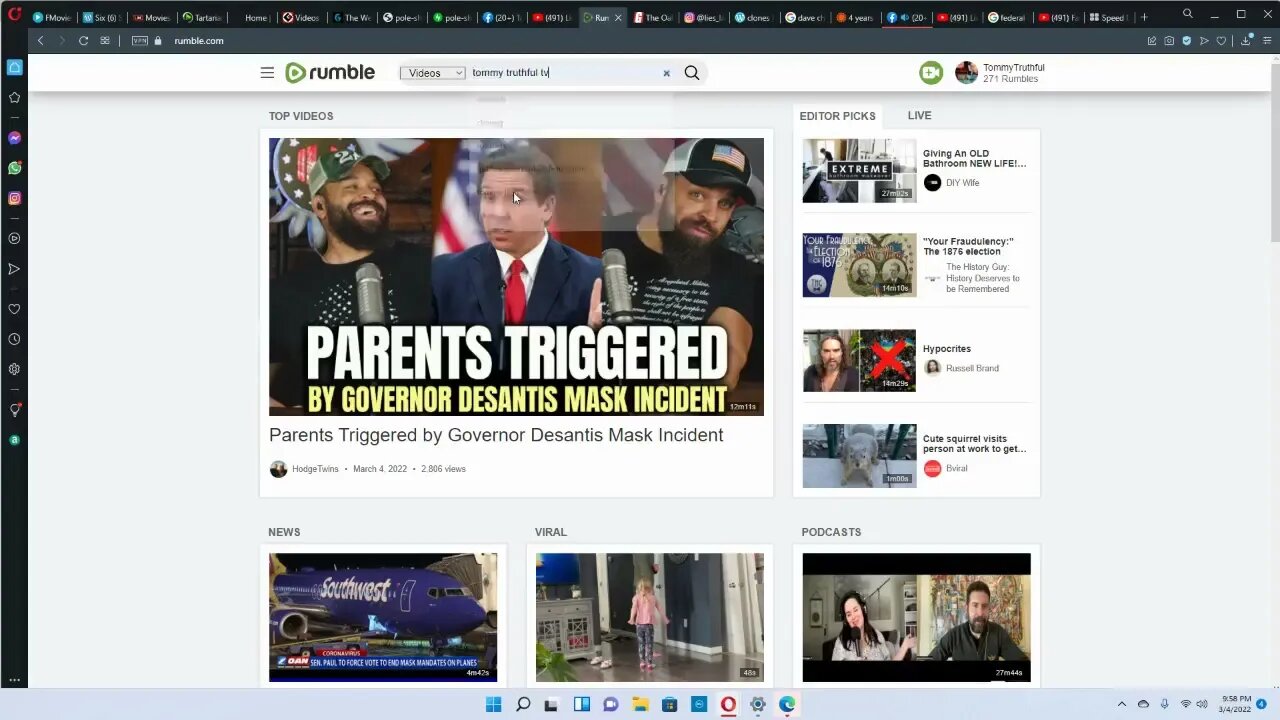
Task: Click the green upload video camera icon
Action: (931, 72)
